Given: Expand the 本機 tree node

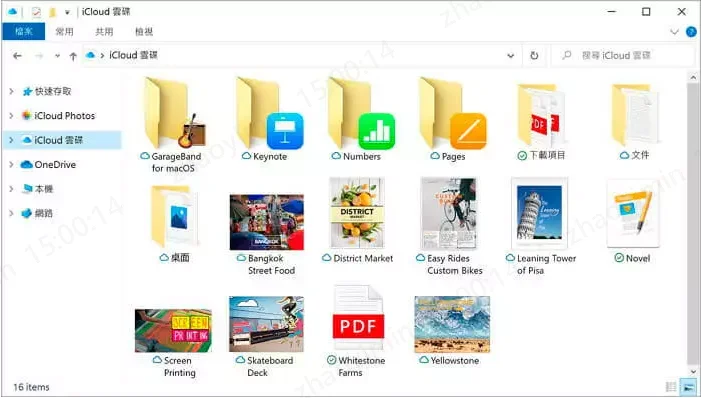Looking at the screenshot, I should tap(11, 189).
